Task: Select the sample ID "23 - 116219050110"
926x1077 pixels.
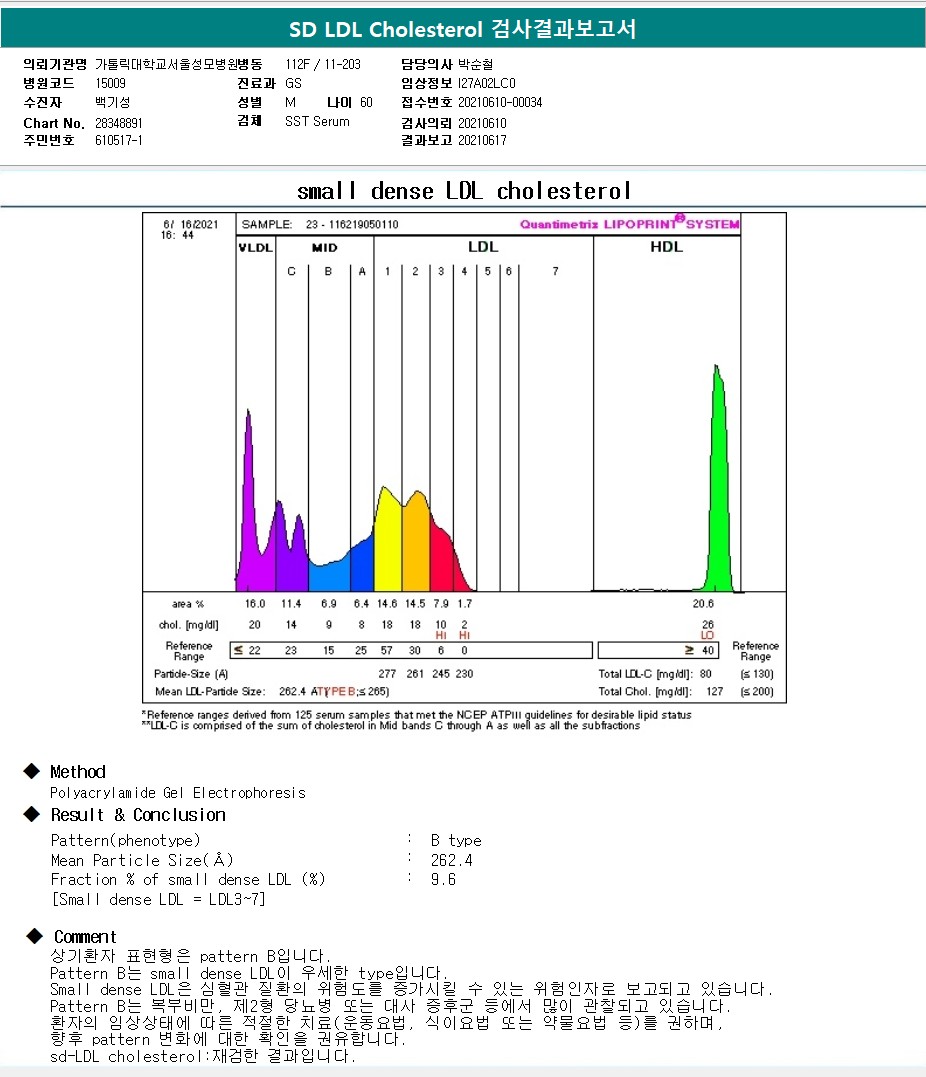Action: [352, 225]
